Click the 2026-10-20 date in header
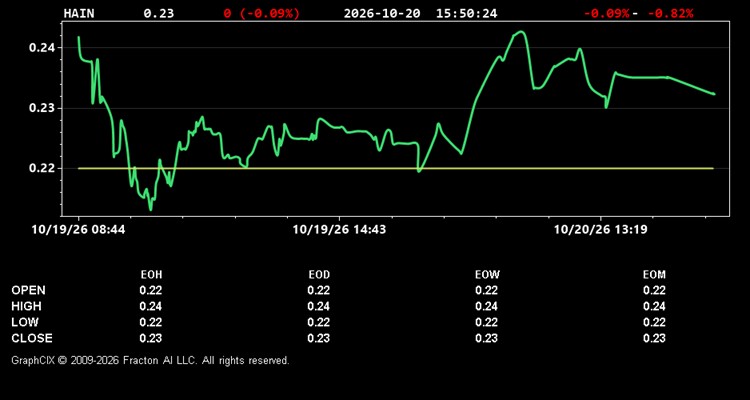Image resolution: width=750 pixels, height=400 pixels. coord(382,13)
